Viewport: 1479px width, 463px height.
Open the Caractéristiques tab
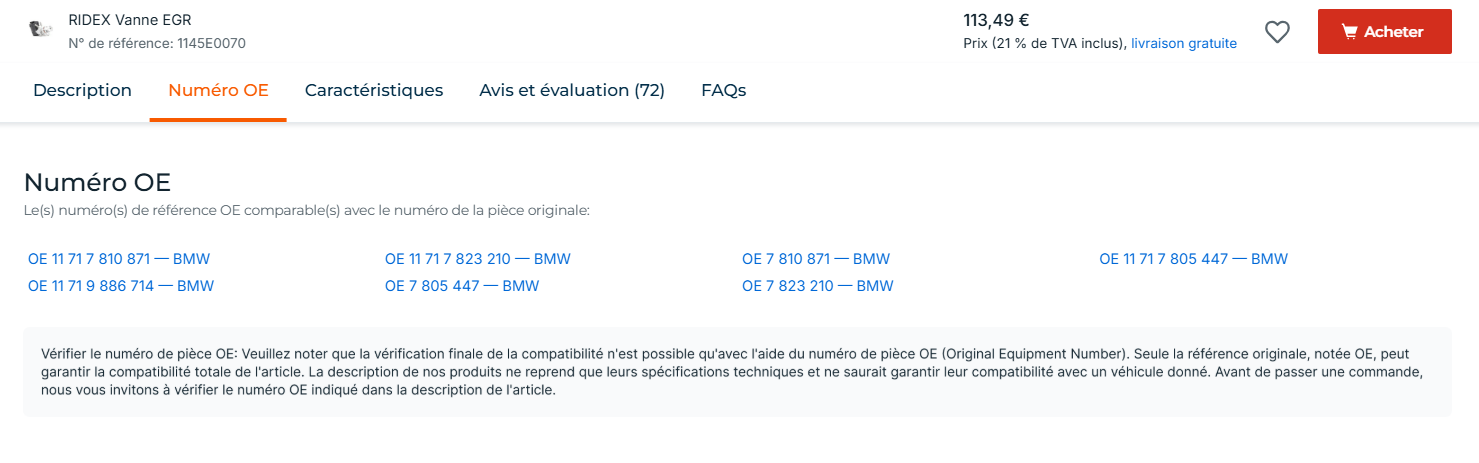[x=374, y=90]
